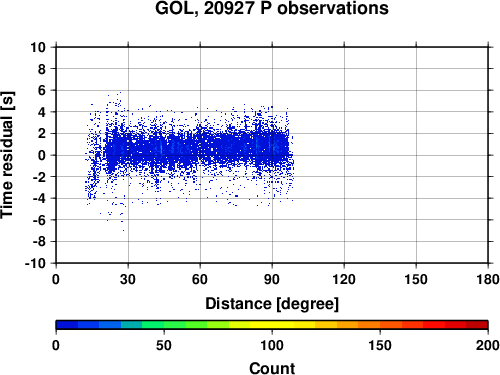Click the "Time residual [s]" axis label
500x375 pixels.
click(x=7, y=155)
